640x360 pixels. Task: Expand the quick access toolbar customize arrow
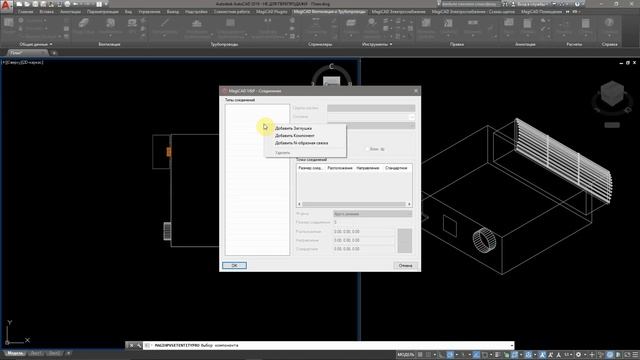pos(107,4)
